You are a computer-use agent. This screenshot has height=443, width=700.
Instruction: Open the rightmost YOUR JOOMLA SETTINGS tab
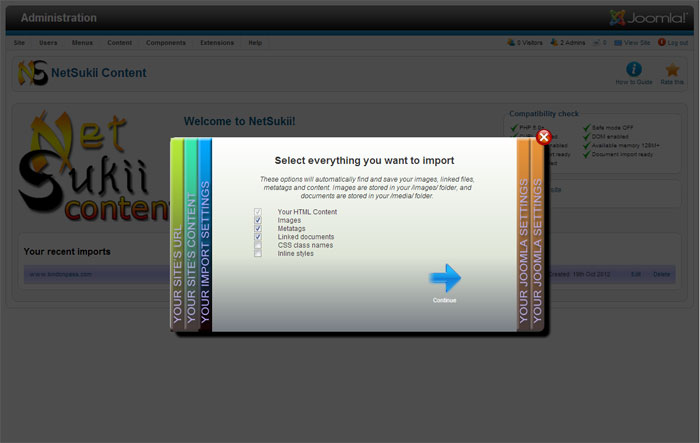[x=537, y=234]
